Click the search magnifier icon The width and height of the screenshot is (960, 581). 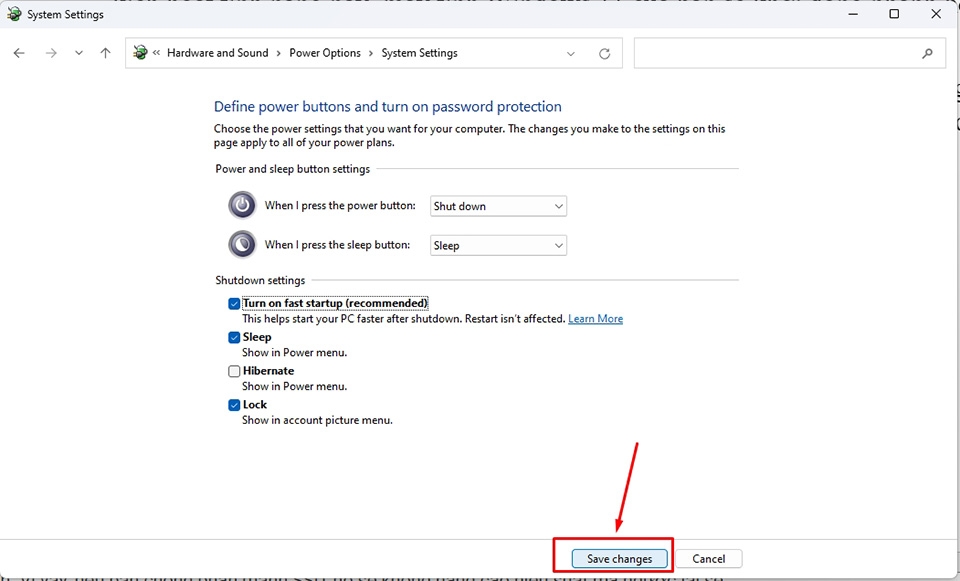927,52
